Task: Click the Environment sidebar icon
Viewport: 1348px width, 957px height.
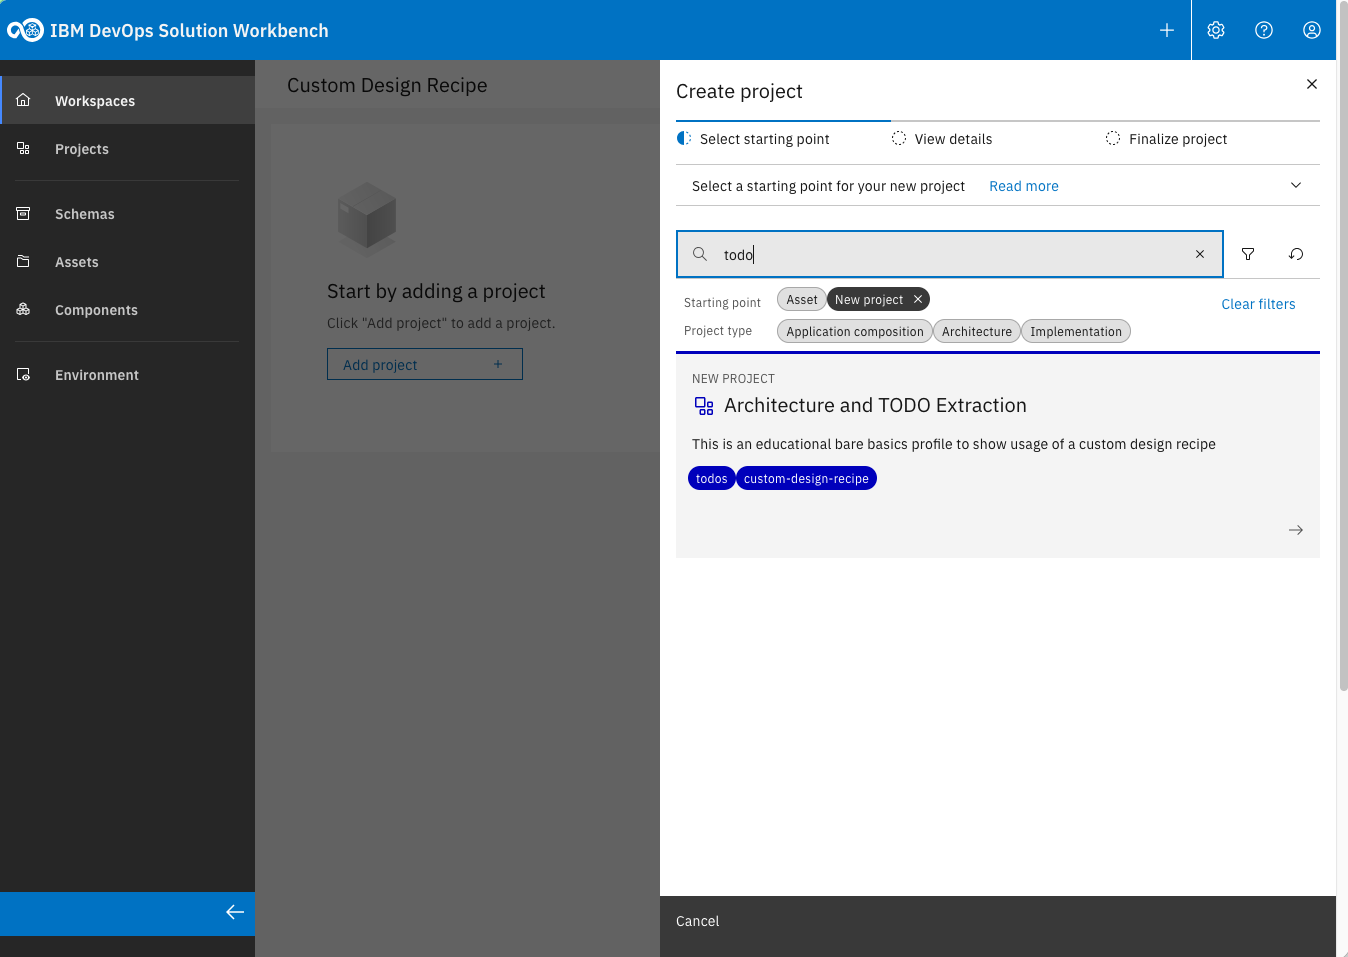Action: [23, 374]
